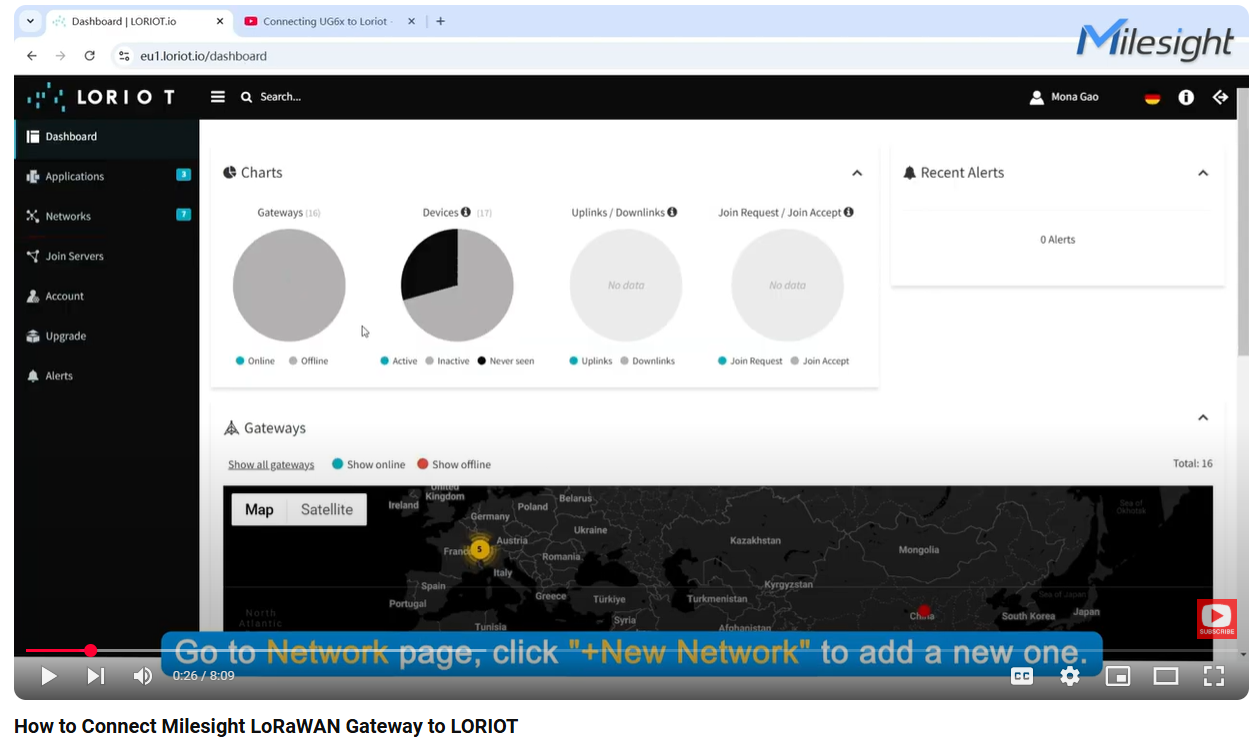Toggle Never seen legend in Devices chart

point(506,361)
